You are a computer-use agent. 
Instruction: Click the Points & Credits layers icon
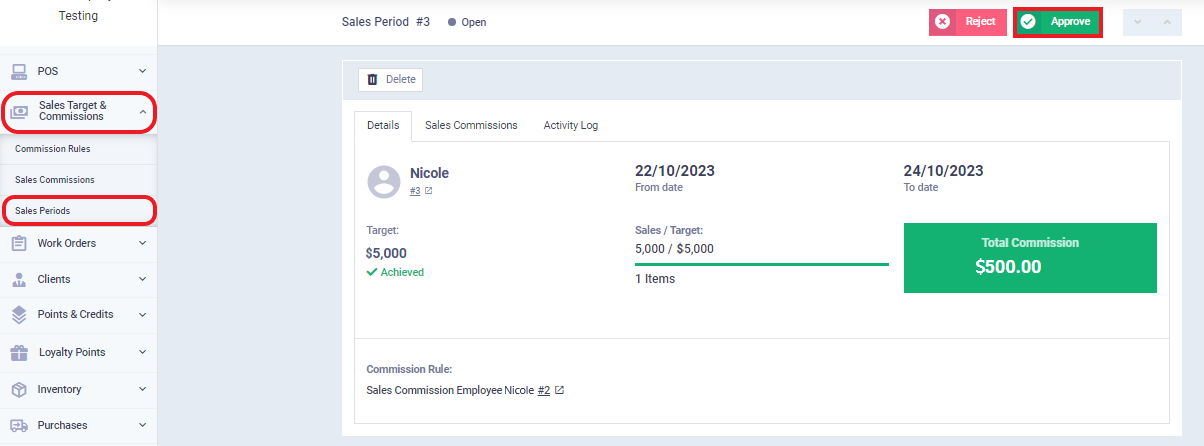pos(19,314)
